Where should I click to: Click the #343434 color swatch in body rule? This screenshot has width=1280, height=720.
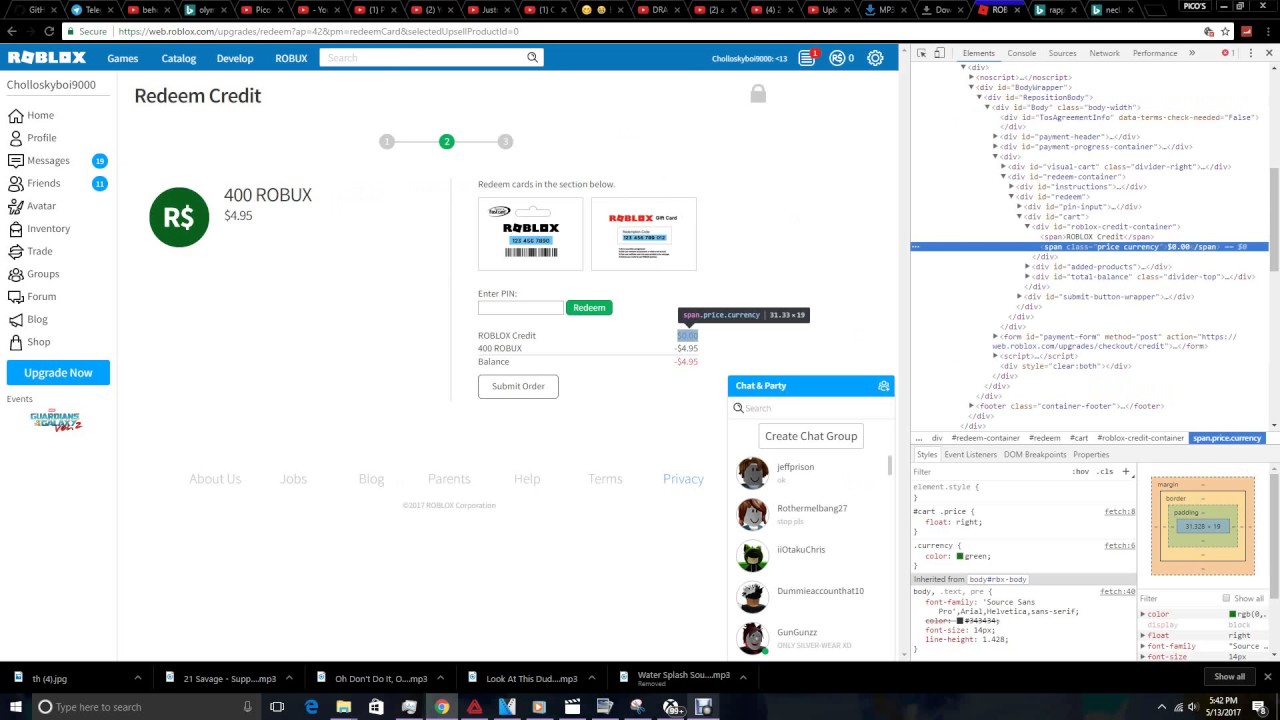(x=960, y=621)
